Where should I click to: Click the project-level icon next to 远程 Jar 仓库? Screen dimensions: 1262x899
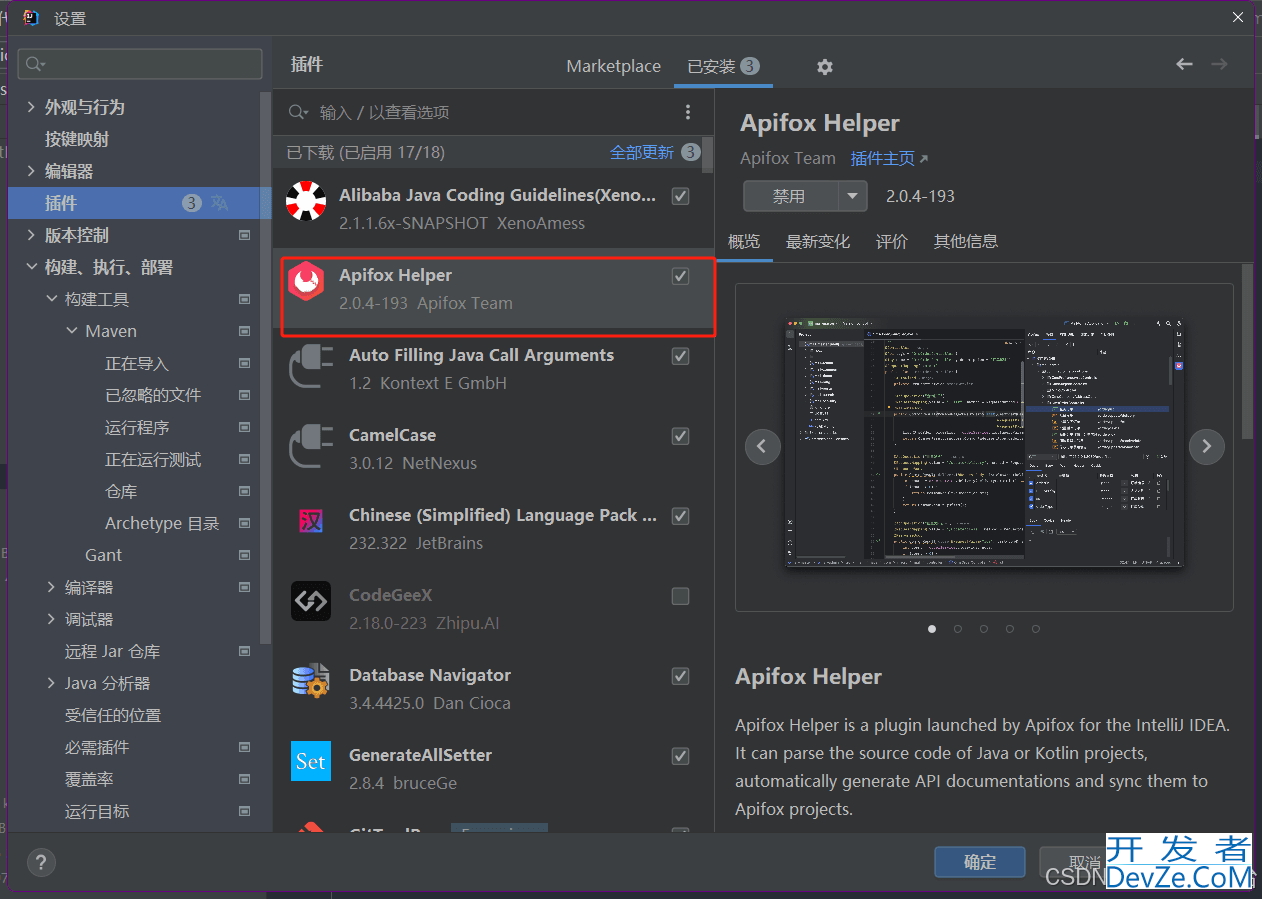(x=245, y=651)
